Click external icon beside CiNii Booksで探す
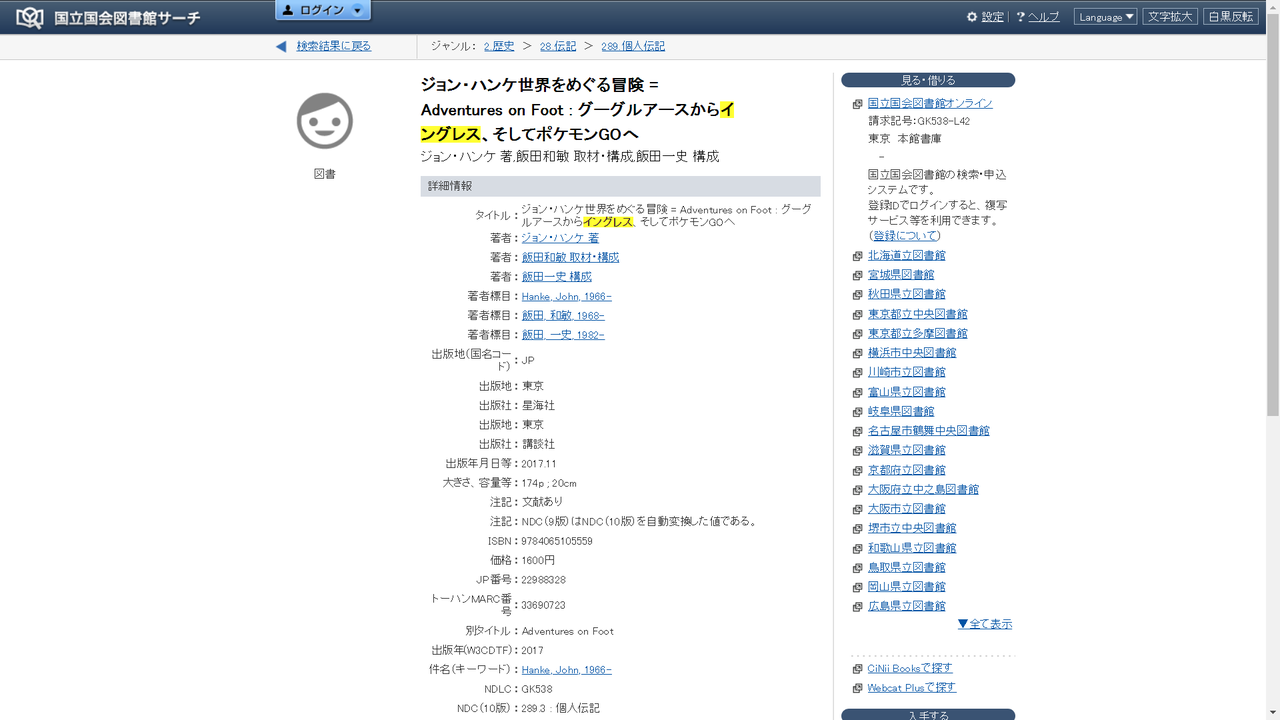 [857, 669]
